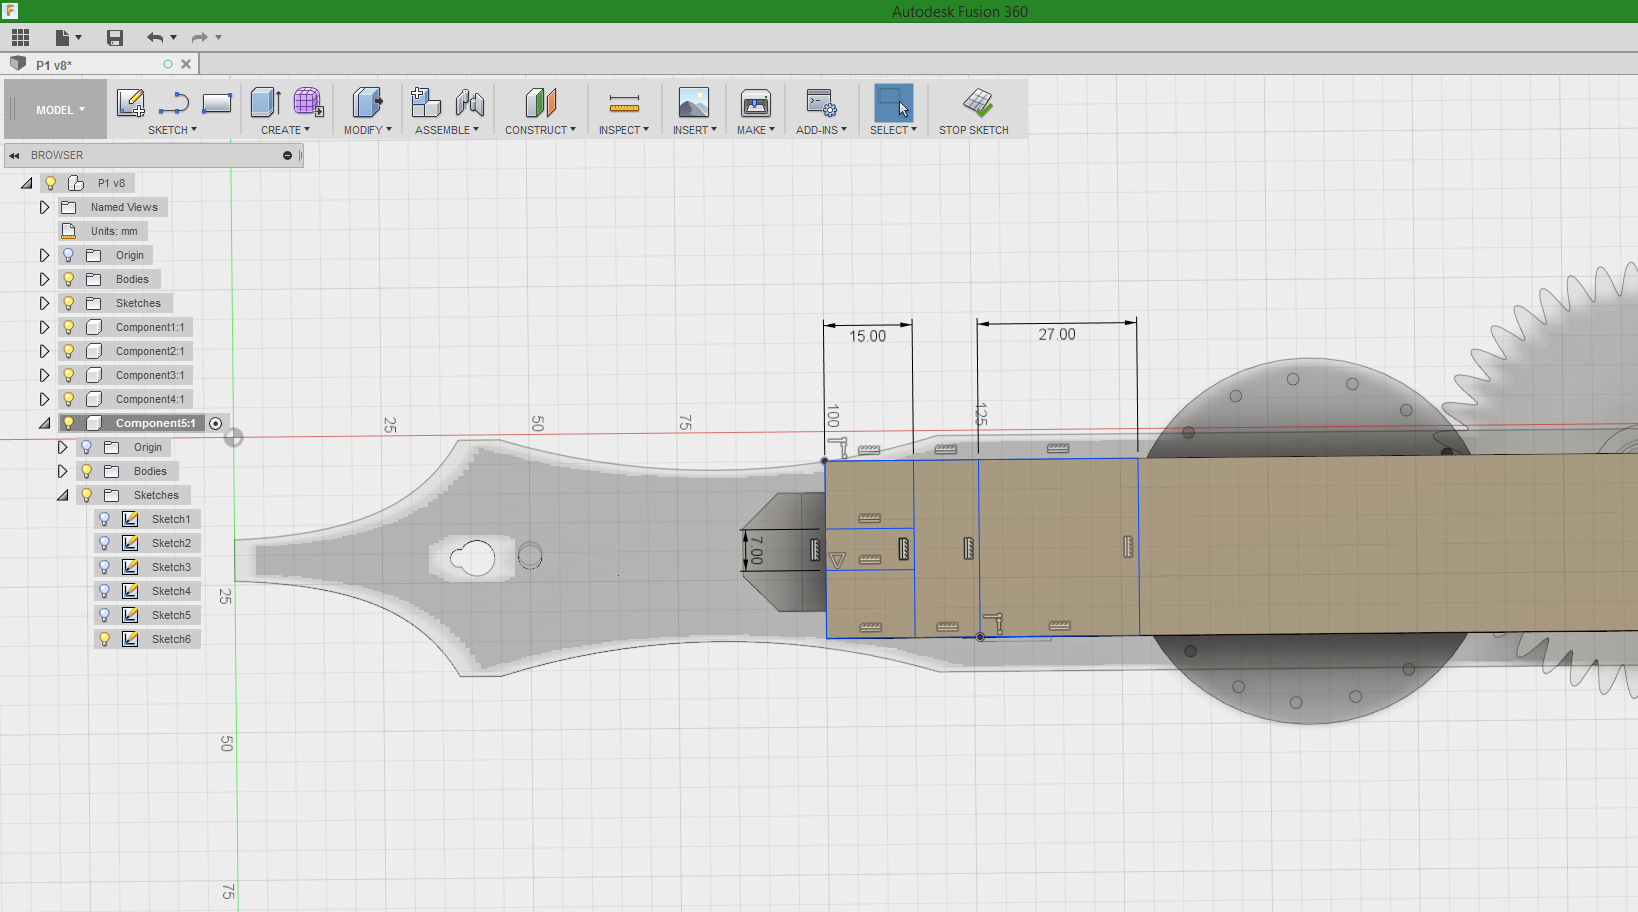The width and height of the screenshot is (1638, 912).
Task: Open the data panel grid icon
Action: point(21,38)
